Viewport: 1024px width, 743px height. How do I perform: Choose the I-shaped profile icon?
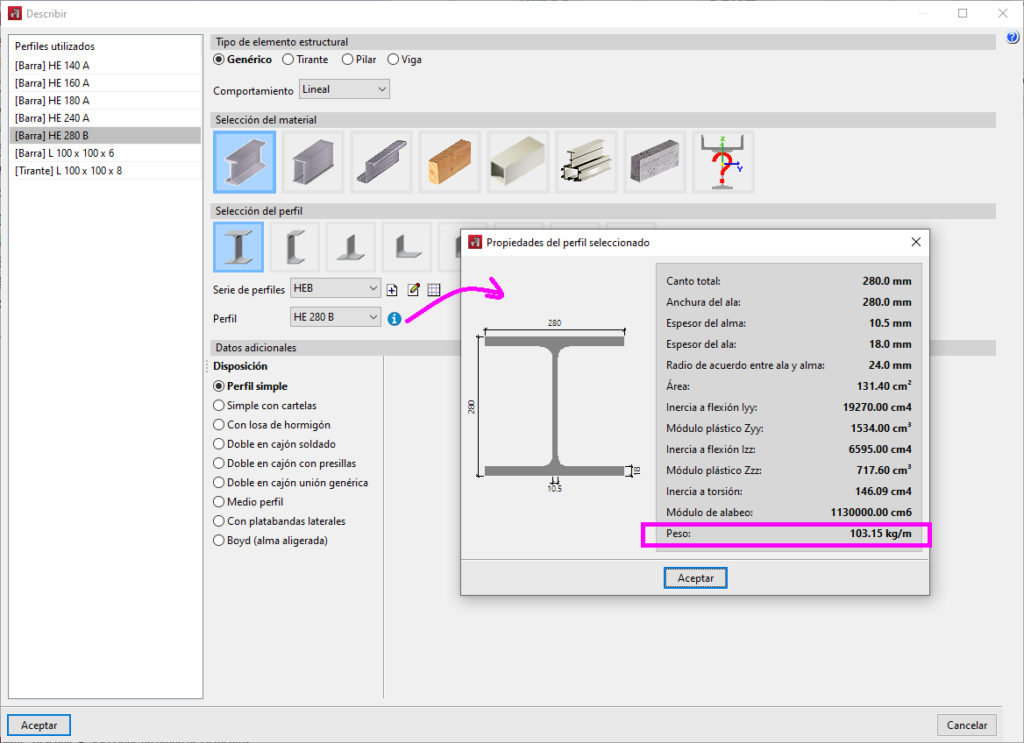tap(238, 247)
